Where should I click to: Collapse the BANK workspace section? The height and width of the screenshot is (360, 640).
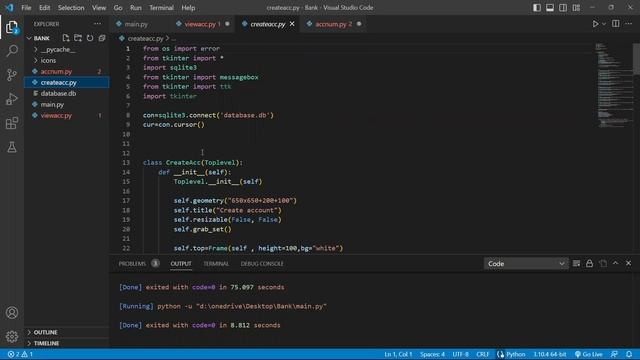click(x=41, y=38)
